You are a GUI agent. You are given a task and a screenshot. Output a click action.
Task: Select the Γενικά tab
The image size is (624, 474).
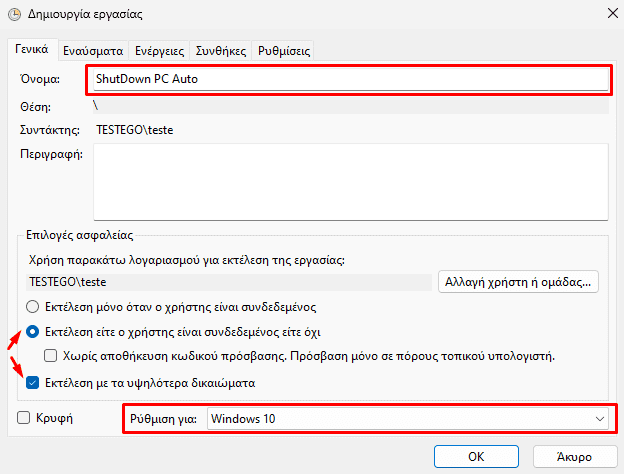pyautogui.click(x=32, y=49)
